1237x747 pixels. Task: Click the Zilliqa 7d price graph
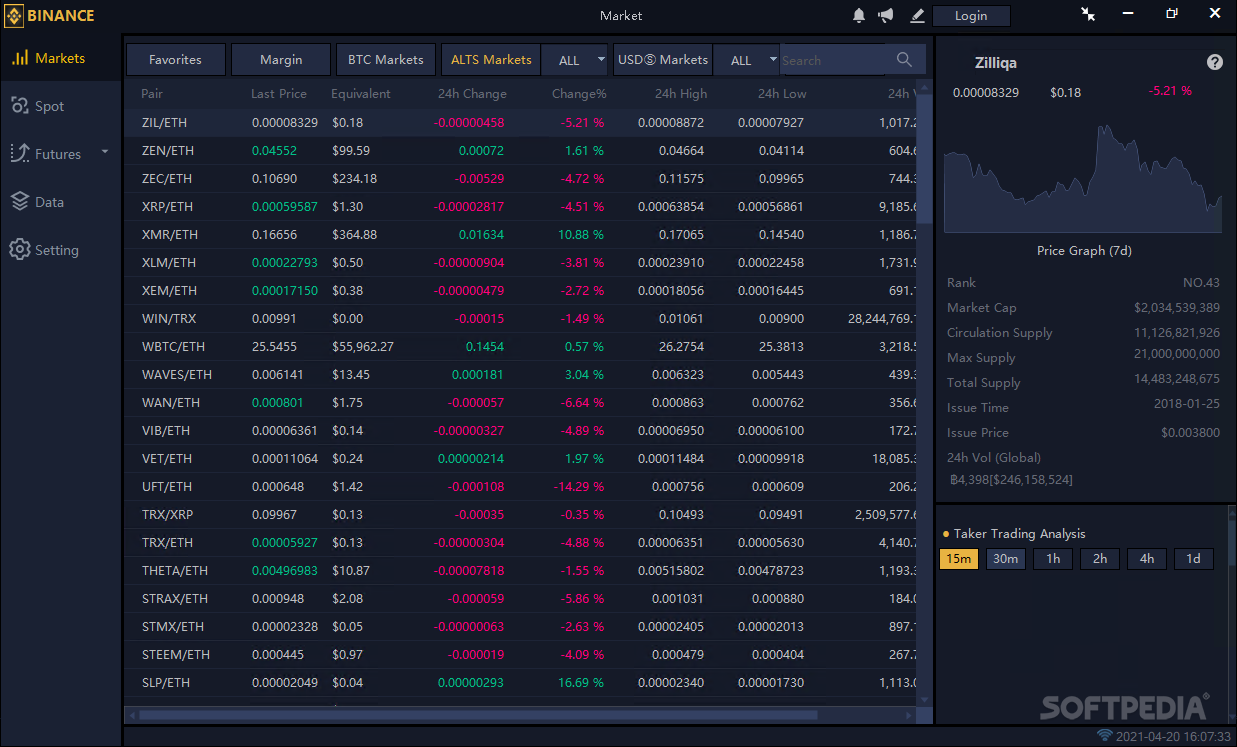click(x=1084, y=177)
